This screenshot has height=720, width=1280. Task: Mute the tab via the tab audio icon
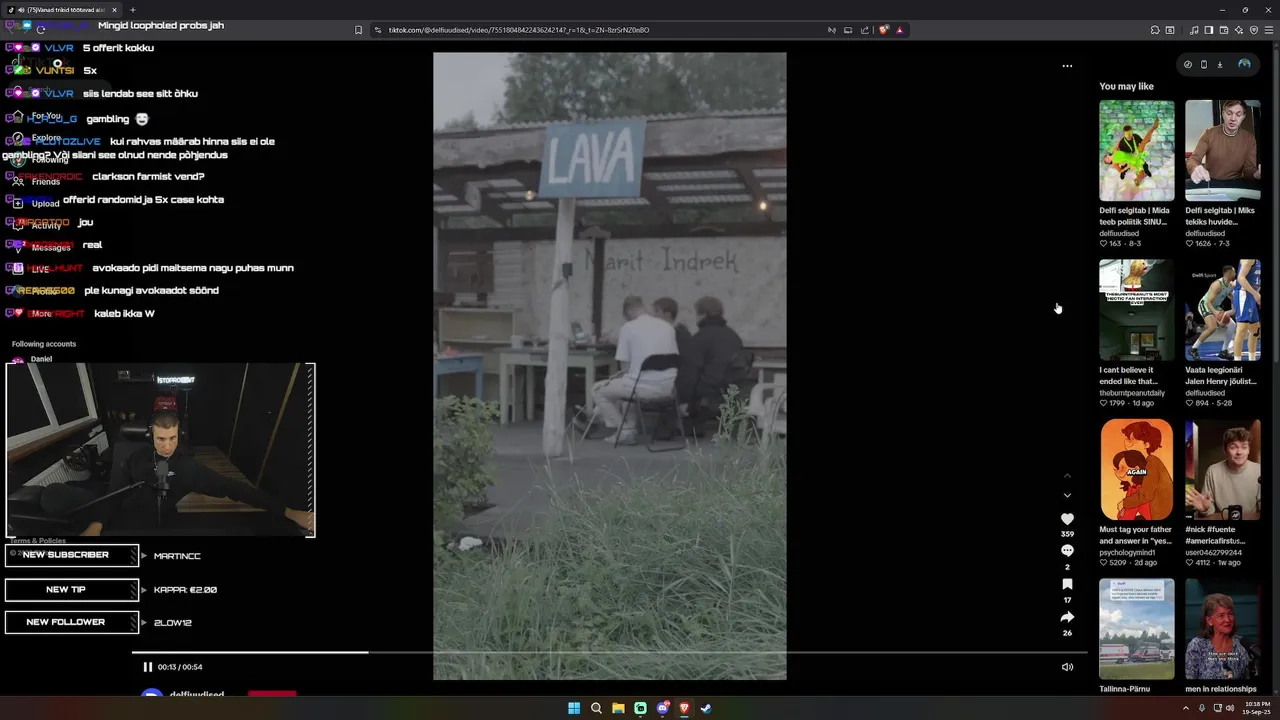(x=22, y=10)
